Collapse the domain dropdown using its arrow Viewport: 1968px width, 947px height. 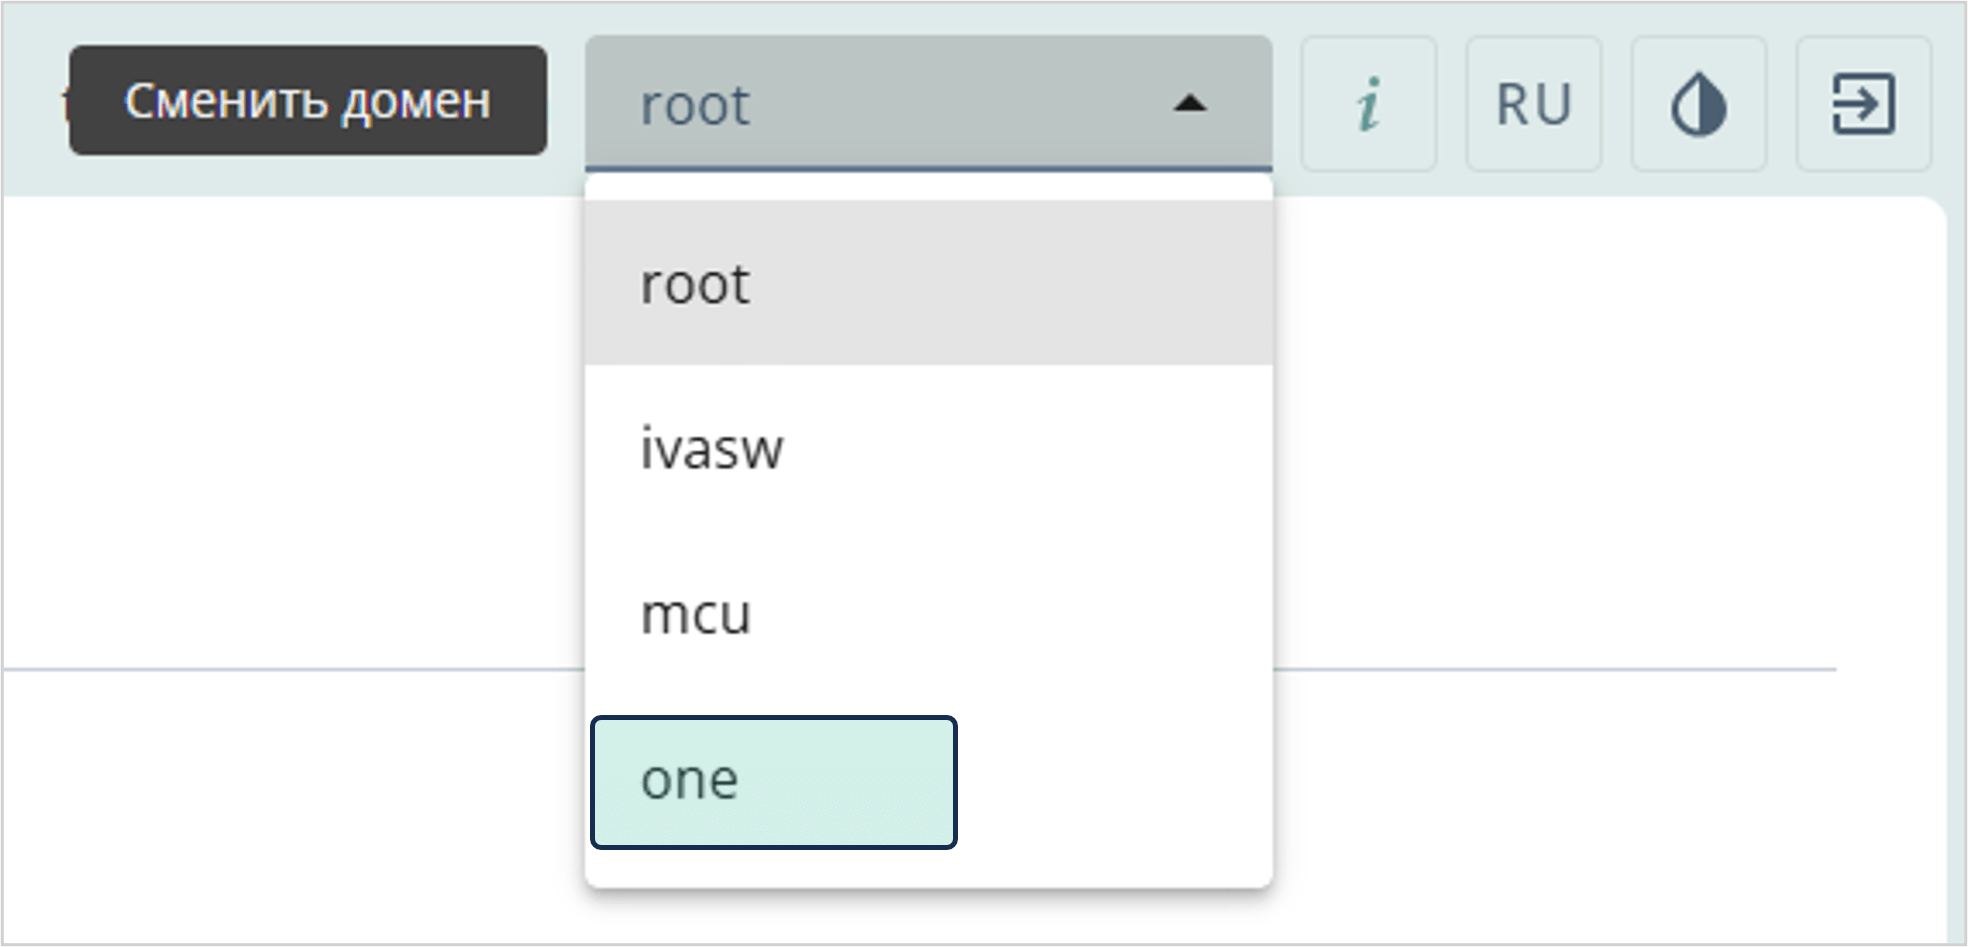point(1189,104)
